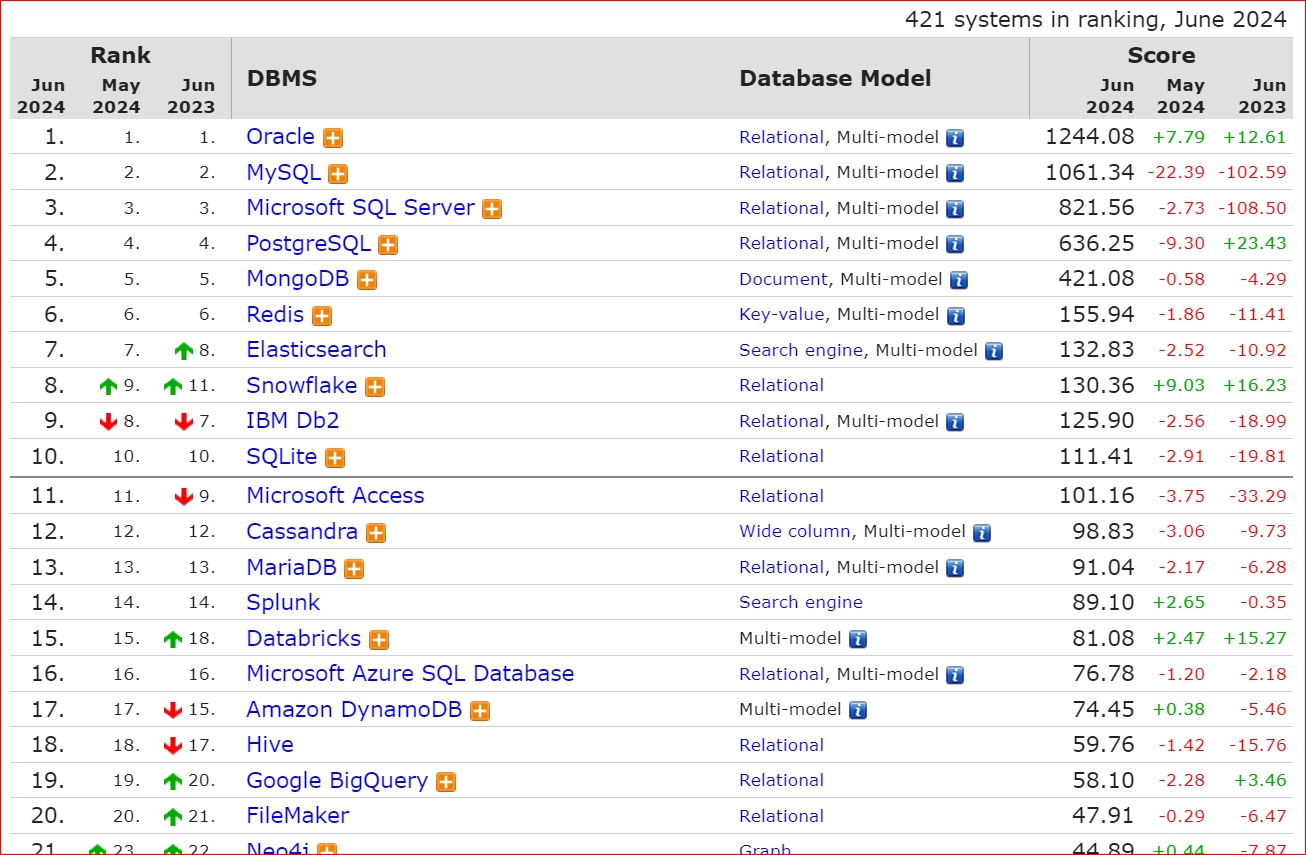Screen dimensions: 1306x855
Task: Click the info icon in Amazon DynamoDB row
Action: (858, 710)
